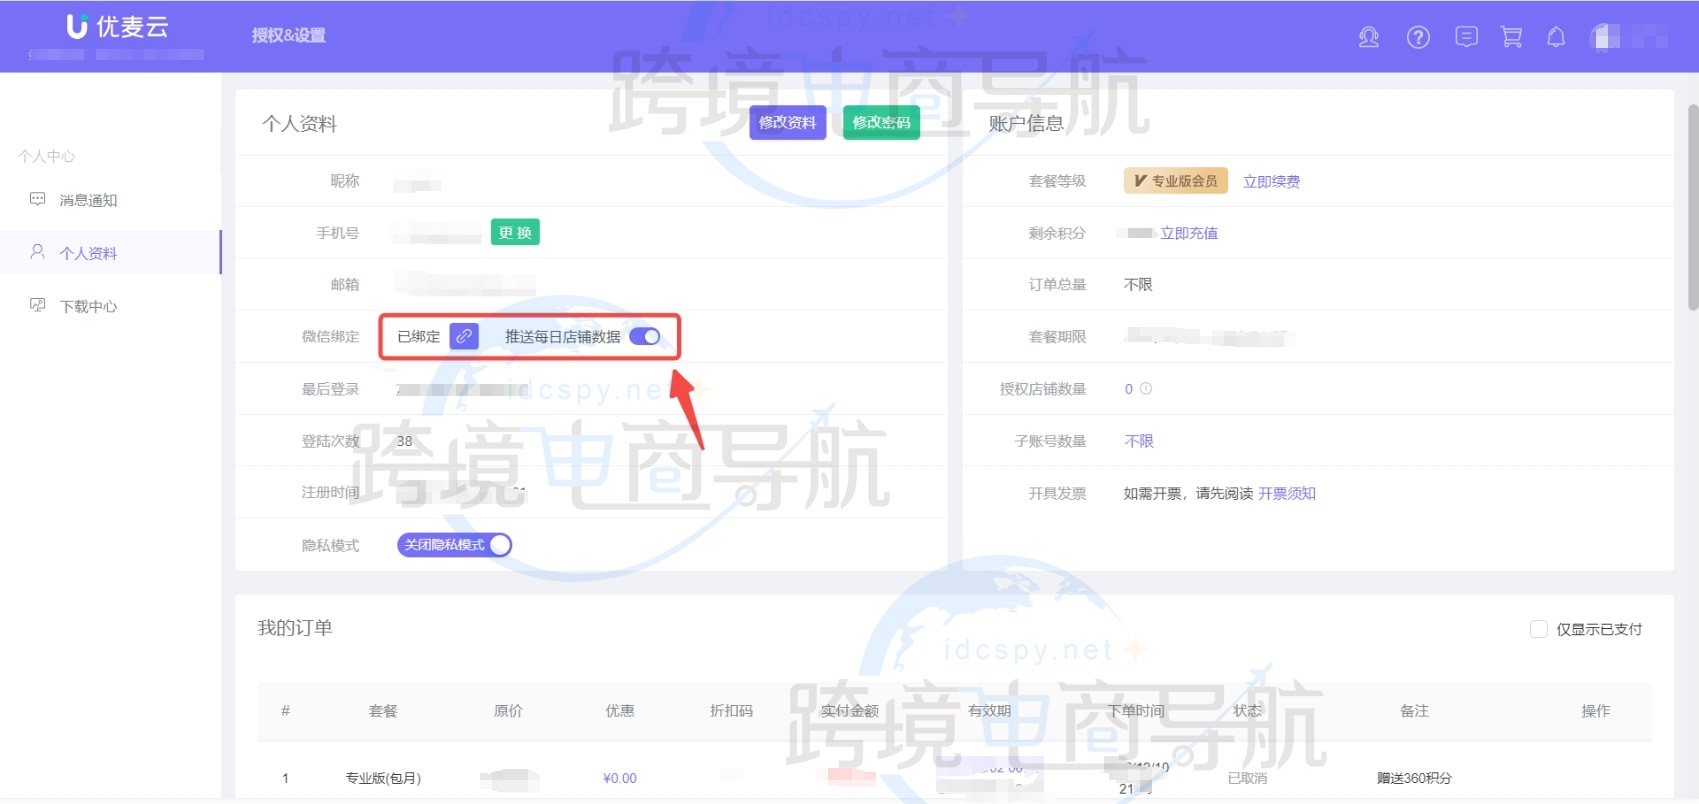Click the 账户信息 heading
1699x804 pixels.
[1026, 123]
